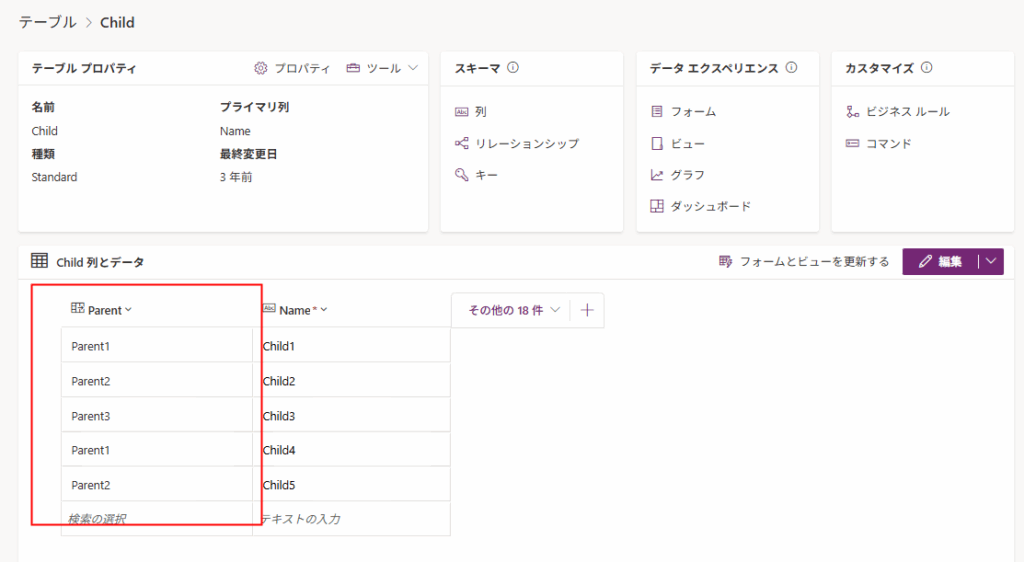1024x562 pixels.
Task: Open the Parent column header dropdown
Action: pos(128,311)
